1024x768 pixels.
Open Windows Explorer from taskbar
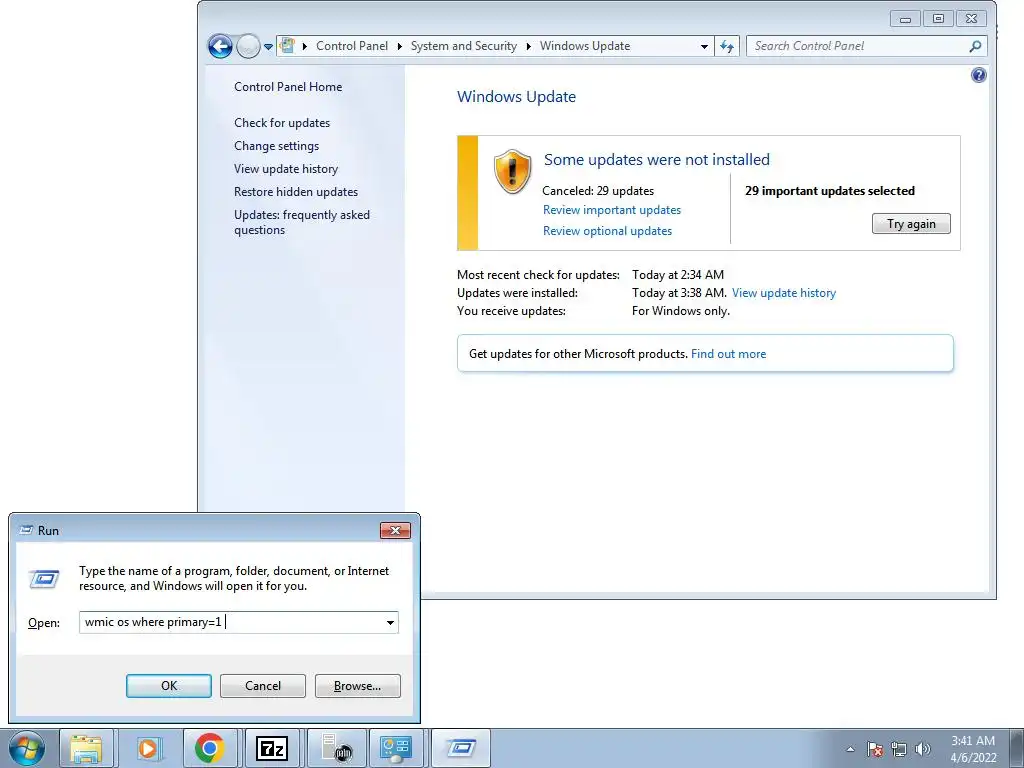point(86,748)
